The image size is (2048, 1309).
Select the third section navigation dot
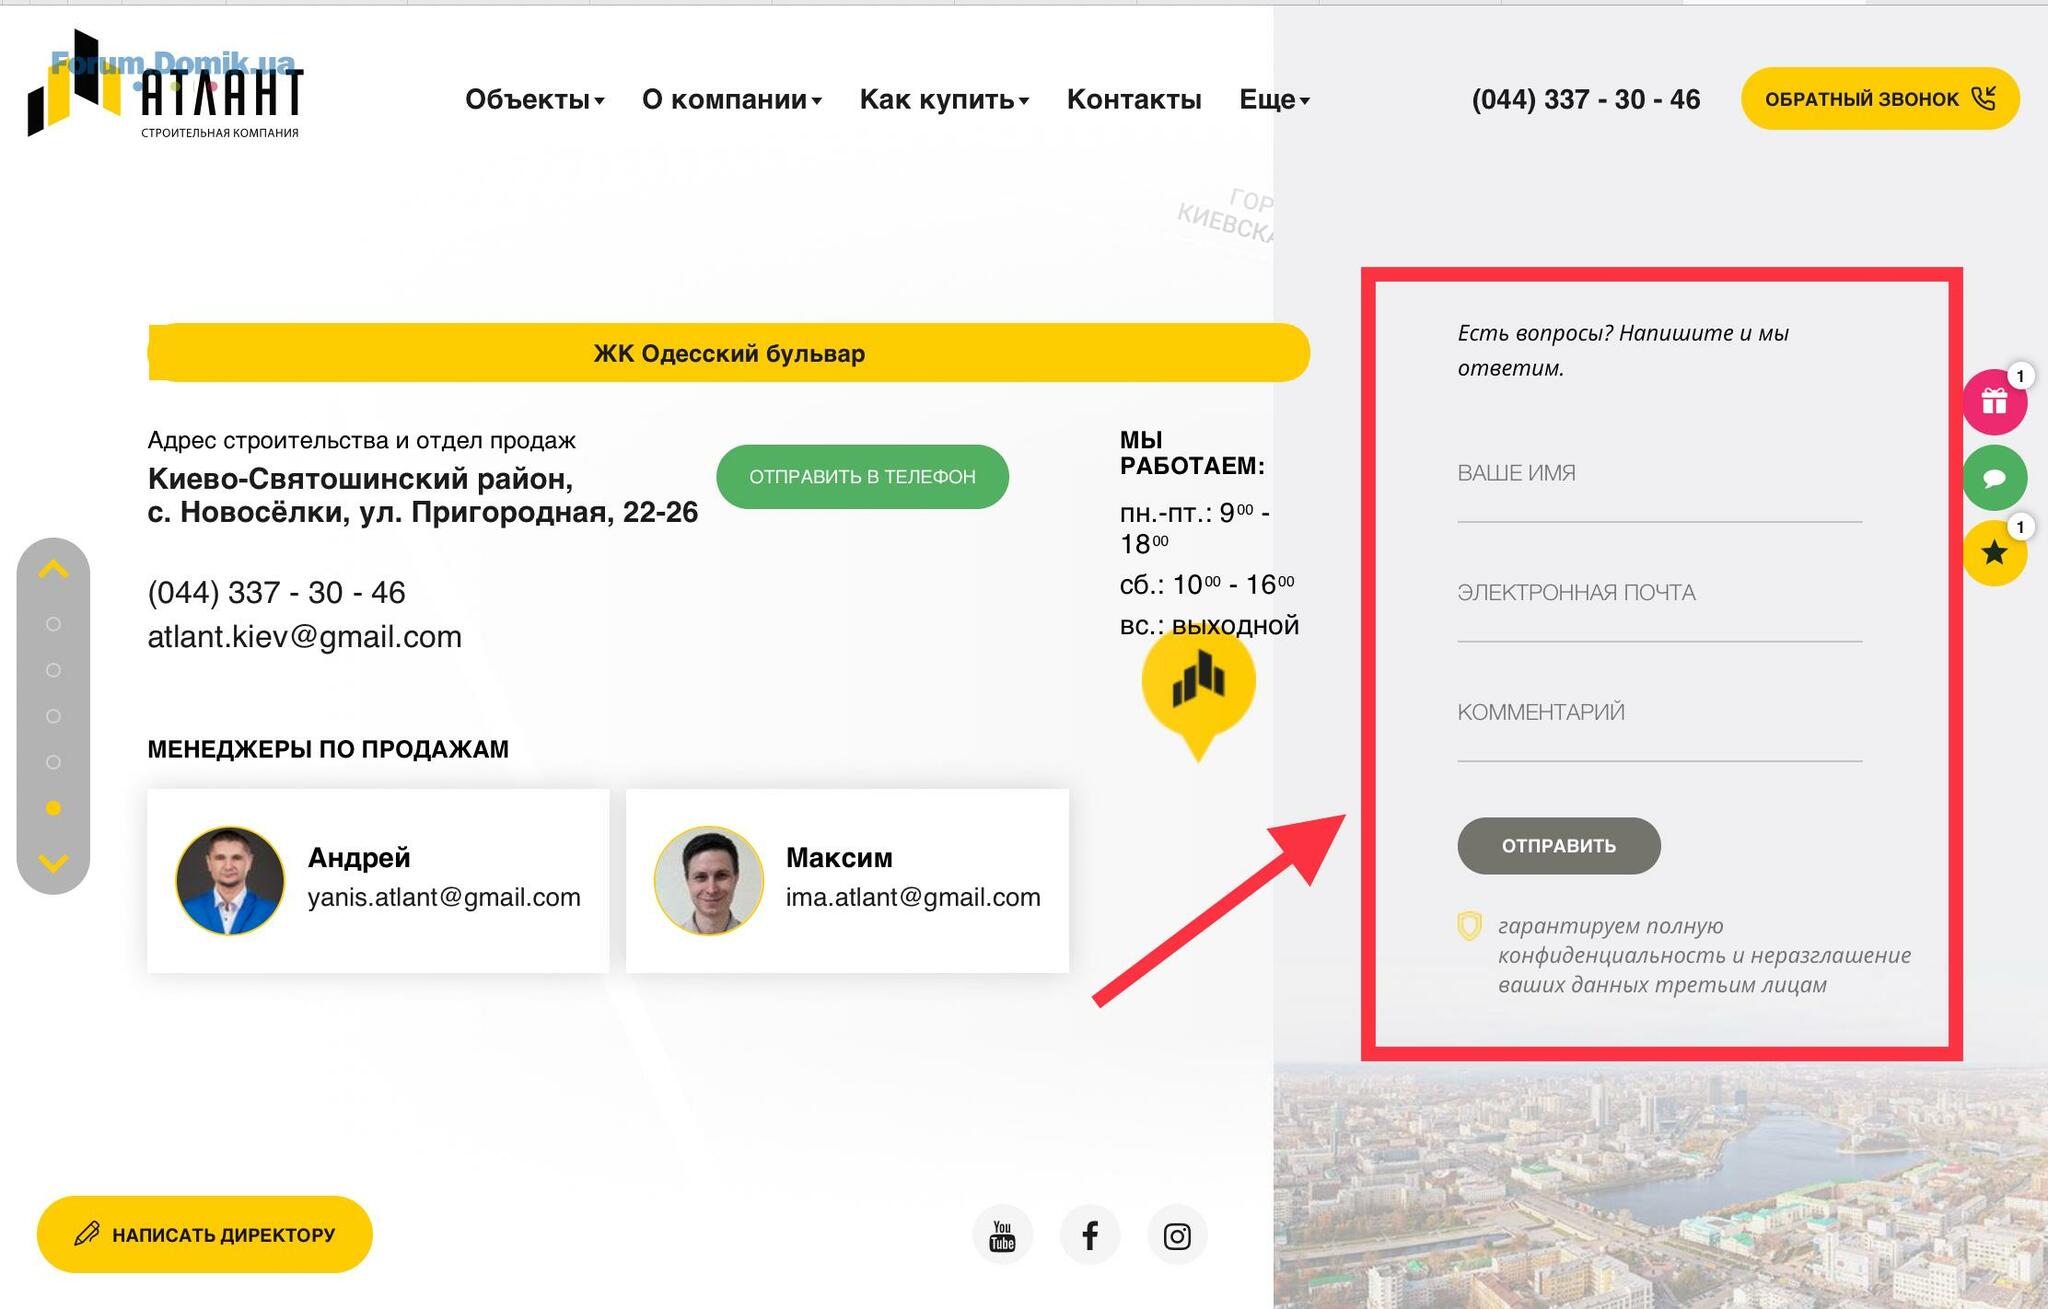click(54, 716)
